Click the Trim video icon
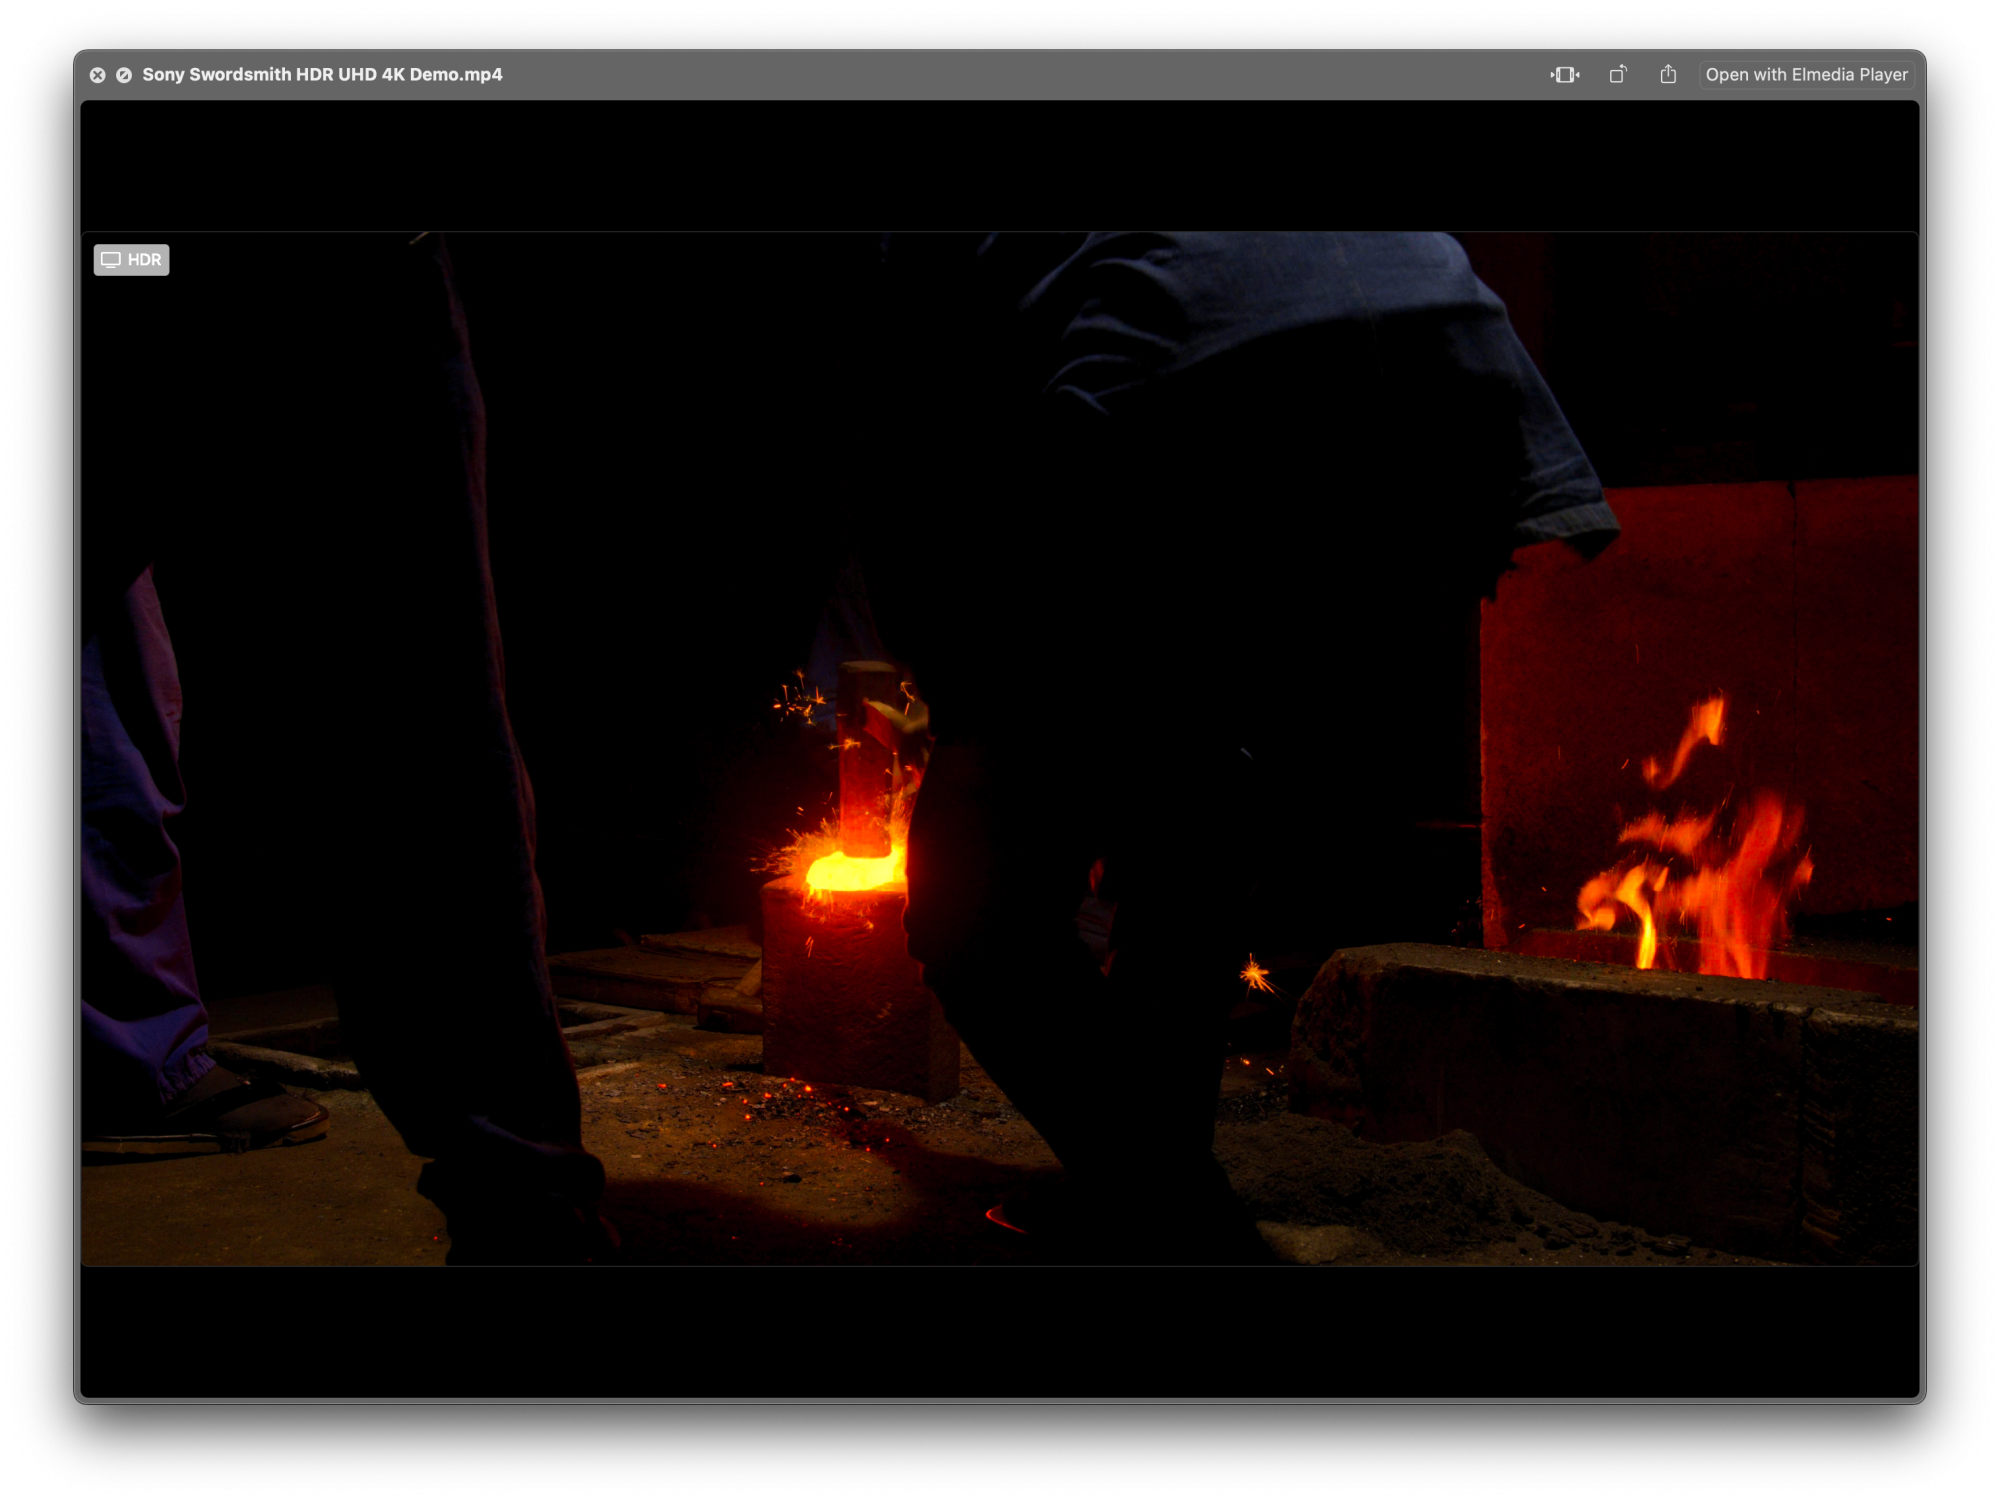Image resolution: width=2000 pixels, height=1502 pixels. point(1565,75)
